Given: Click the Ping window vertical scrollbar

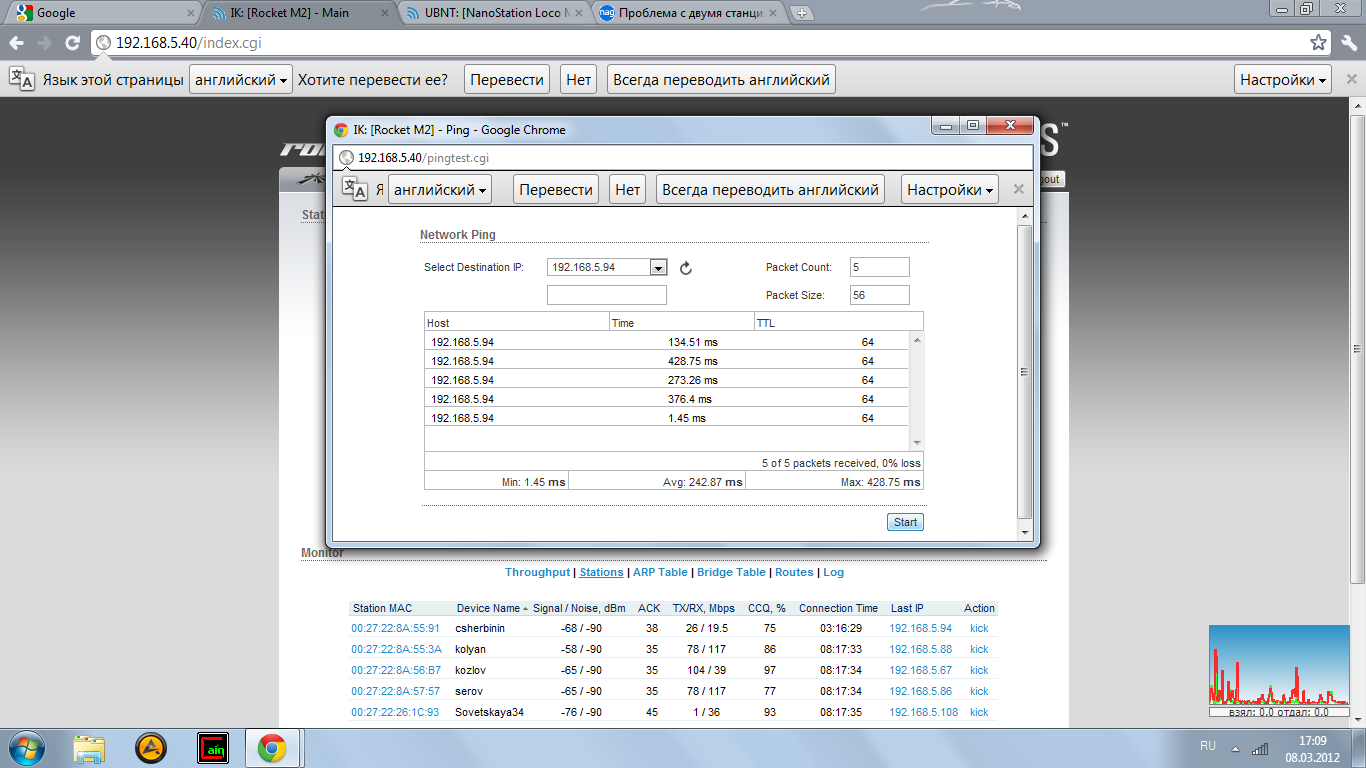Looking at the screenshot, I should [1023, 372].
